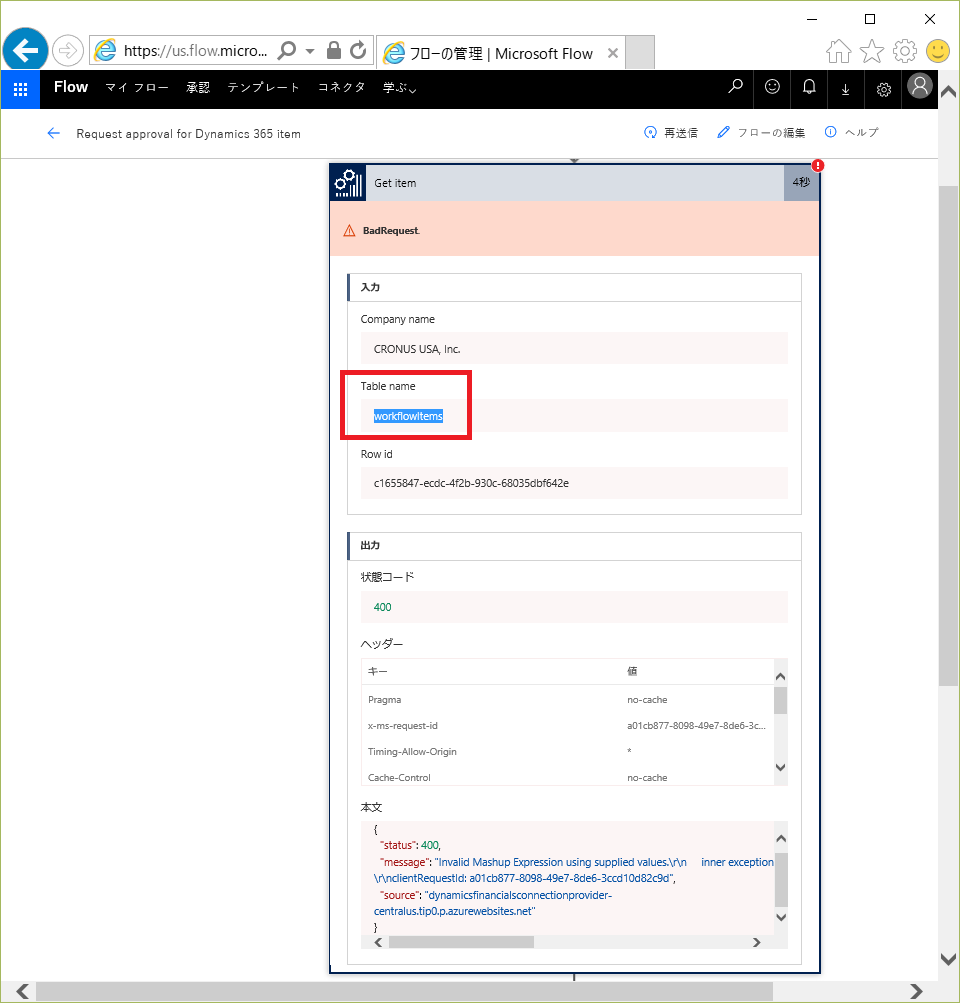
Task: Click the Cache-Control header row
Action: (x=567, y=777)
